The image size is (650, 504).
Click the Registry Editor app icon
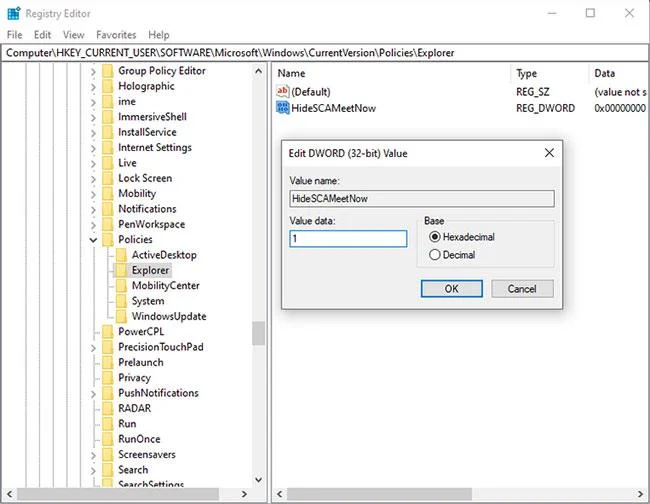(14, 13)
